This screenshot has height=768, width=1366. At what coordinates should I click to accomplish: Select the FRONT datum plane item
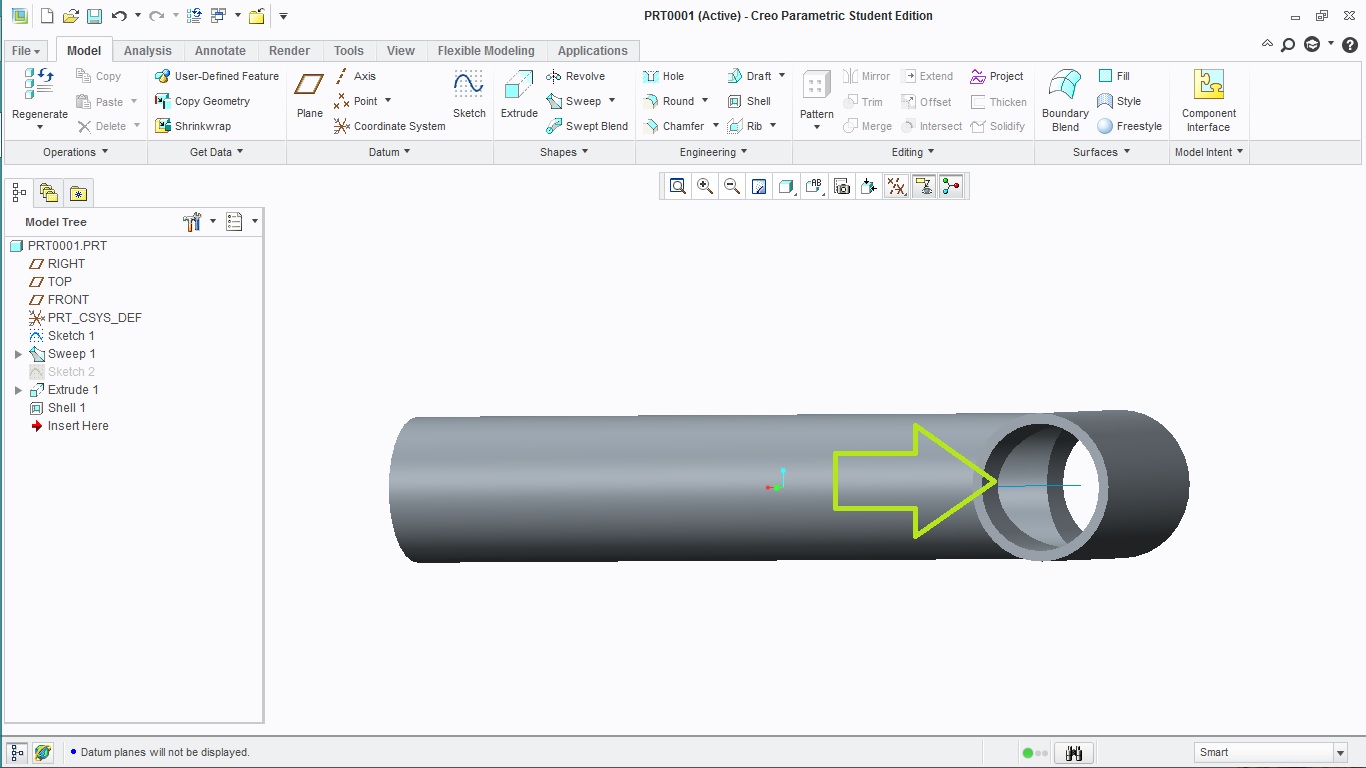[58, 300]
